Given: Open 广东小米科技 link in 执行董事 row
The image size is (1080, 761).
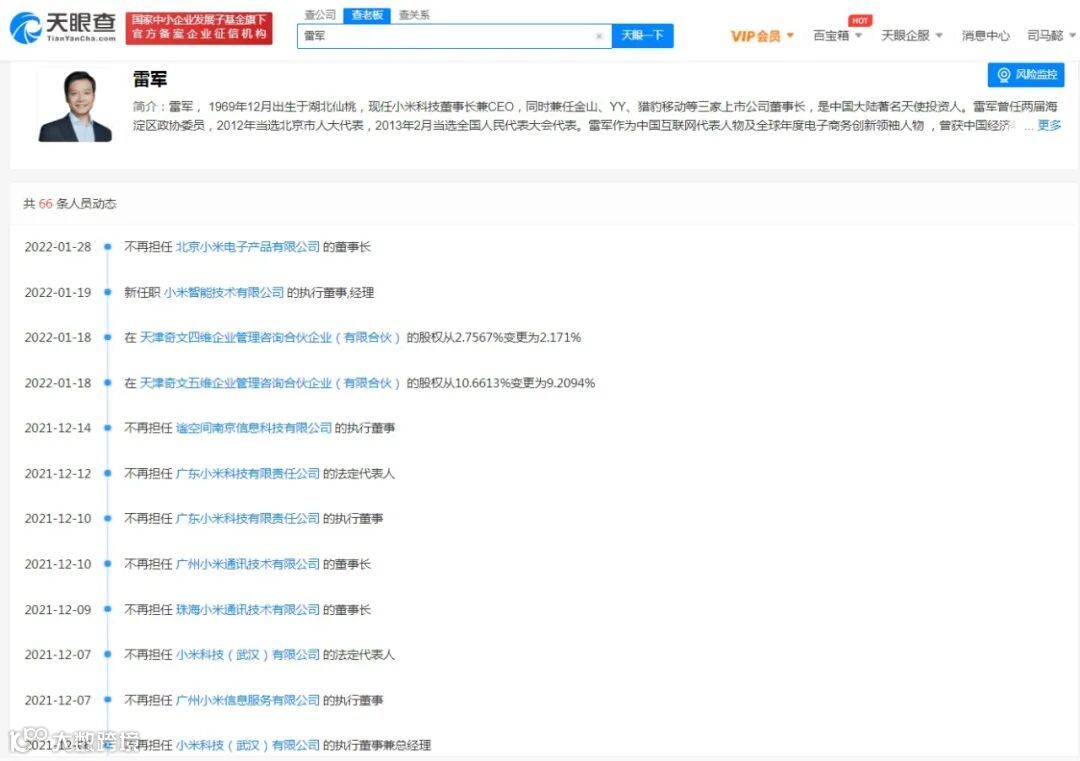Looking at the screenshot, I should point(248,519).
